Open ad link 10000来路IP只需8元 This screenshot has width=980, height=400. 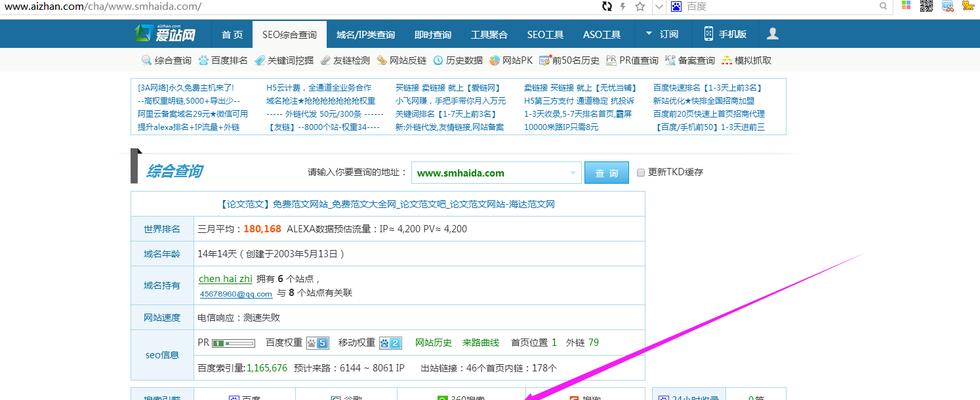point(561,128)
